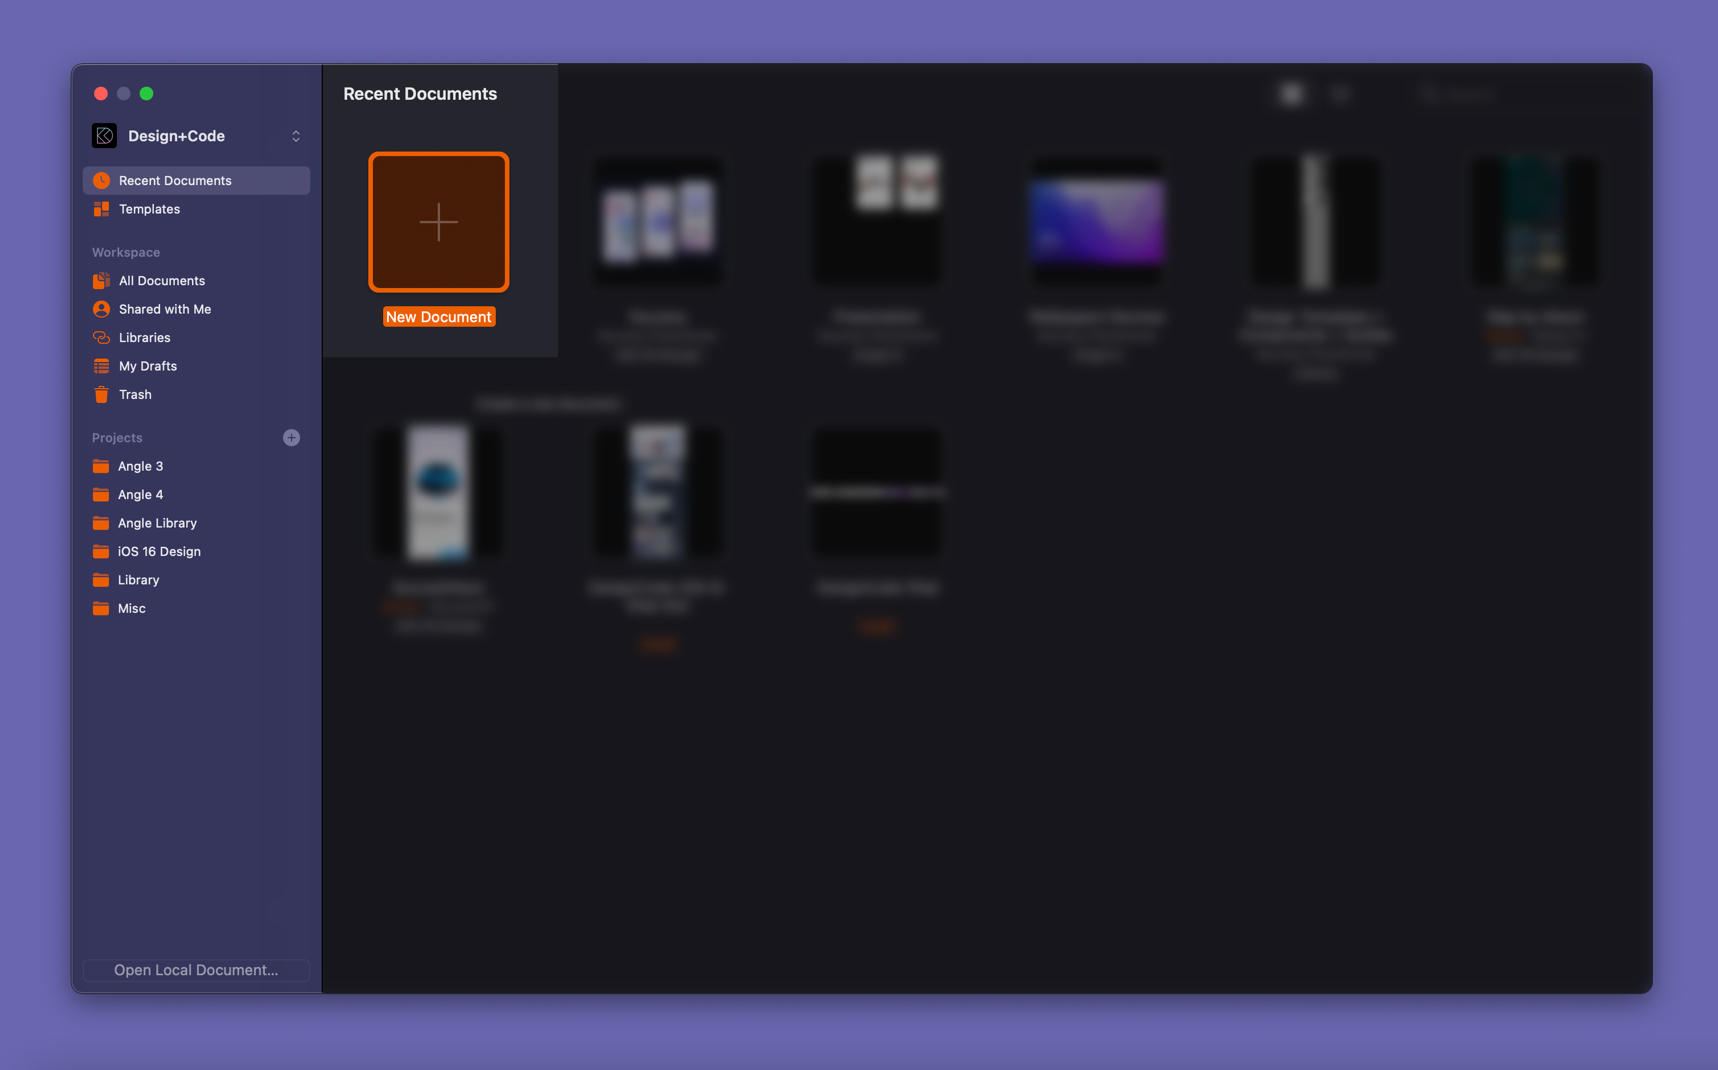Open the blurred purple gradient document thumbnail
The image size is (1718, 1070).
point(1097,222)
